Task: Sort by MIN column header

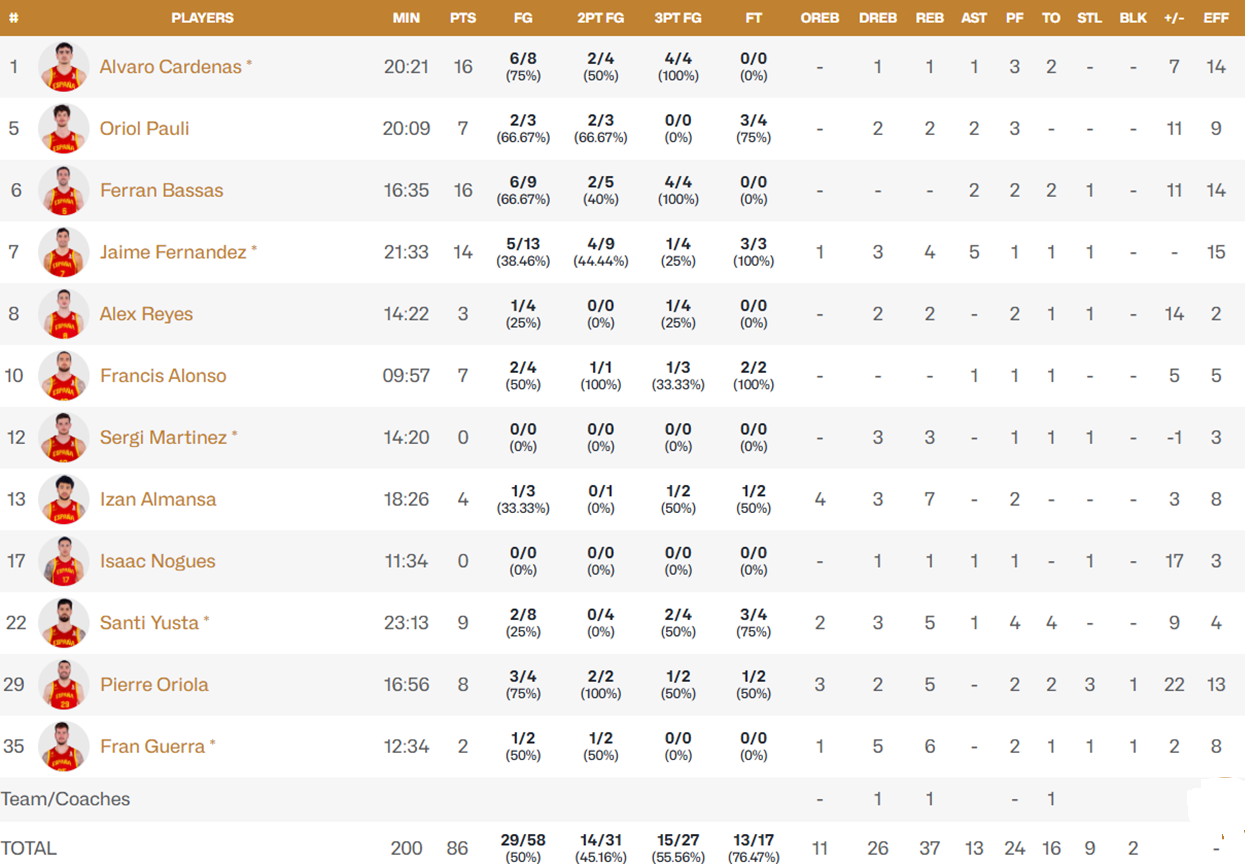Action: (x=406, y=18)
